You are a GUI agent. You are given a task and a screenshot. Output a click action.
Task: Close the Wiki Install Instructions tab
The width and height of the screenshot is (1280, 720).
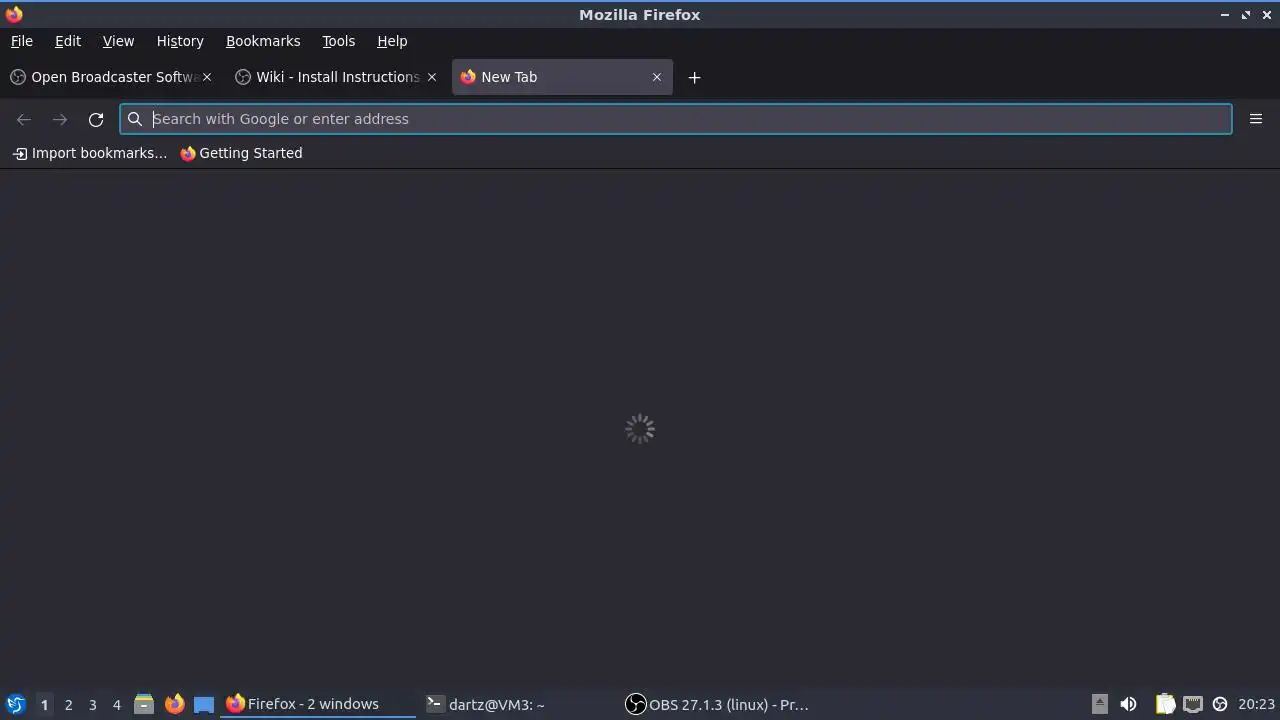pos(432,77)
